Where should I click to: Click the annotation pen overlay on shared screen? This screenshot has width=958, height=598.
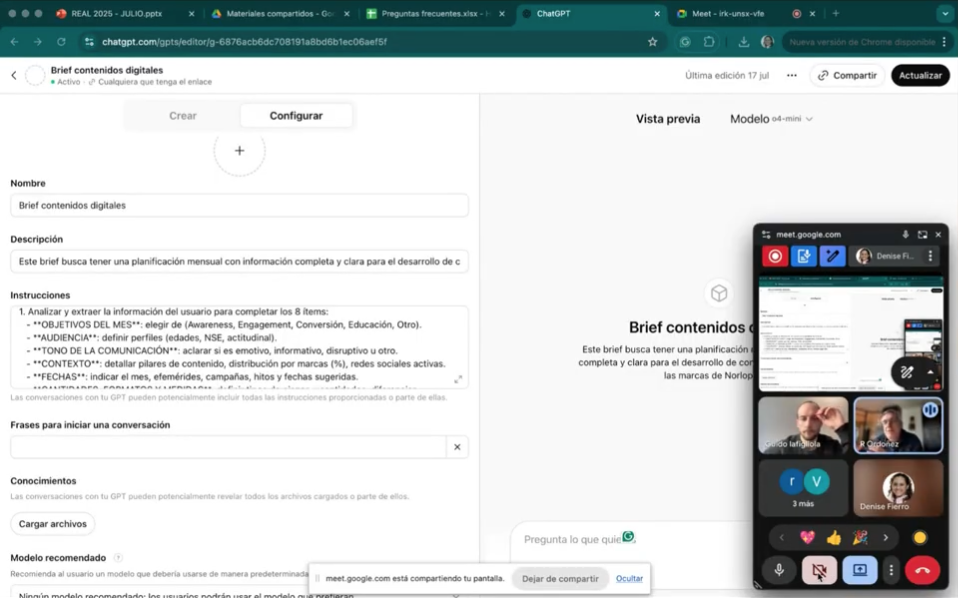(907, 372)
